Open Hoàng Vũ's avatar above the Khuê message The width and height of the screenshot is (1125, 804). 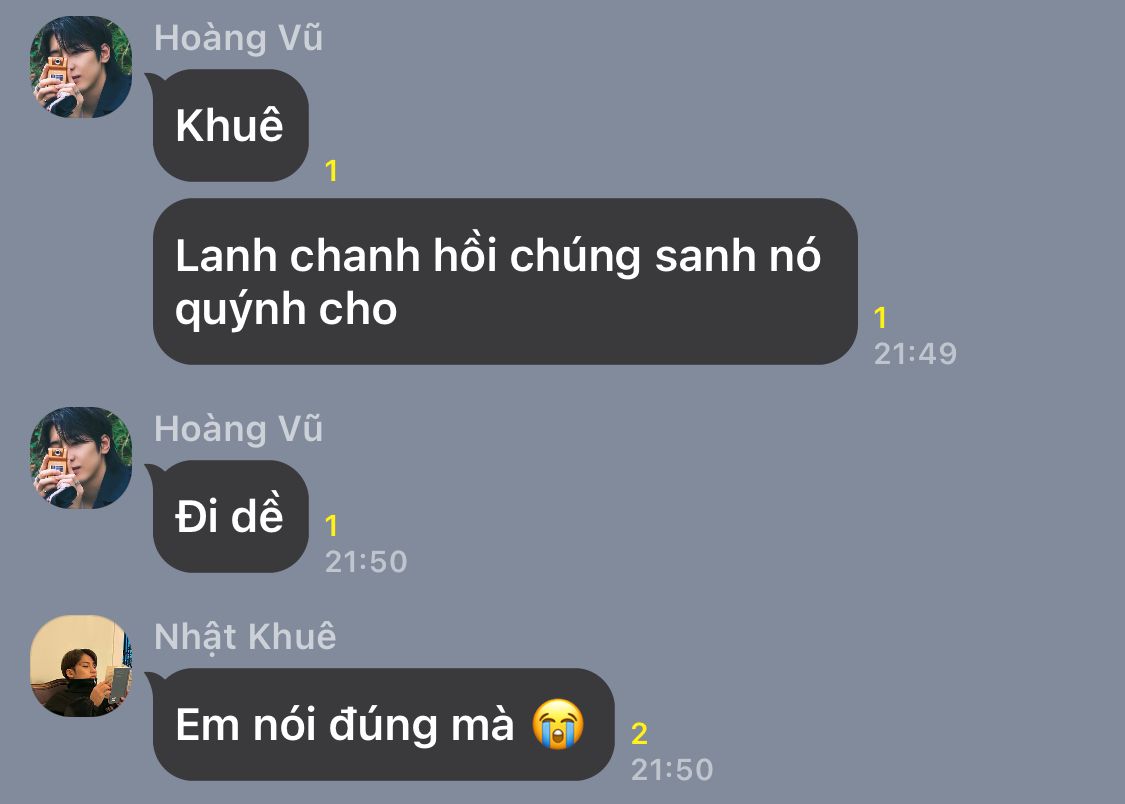[80, 67]
